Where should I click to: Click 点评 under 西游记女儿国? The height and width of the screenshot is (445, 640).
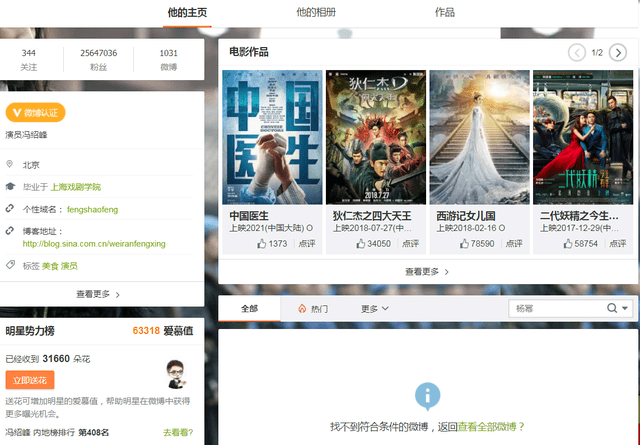(x=514, y=244)
